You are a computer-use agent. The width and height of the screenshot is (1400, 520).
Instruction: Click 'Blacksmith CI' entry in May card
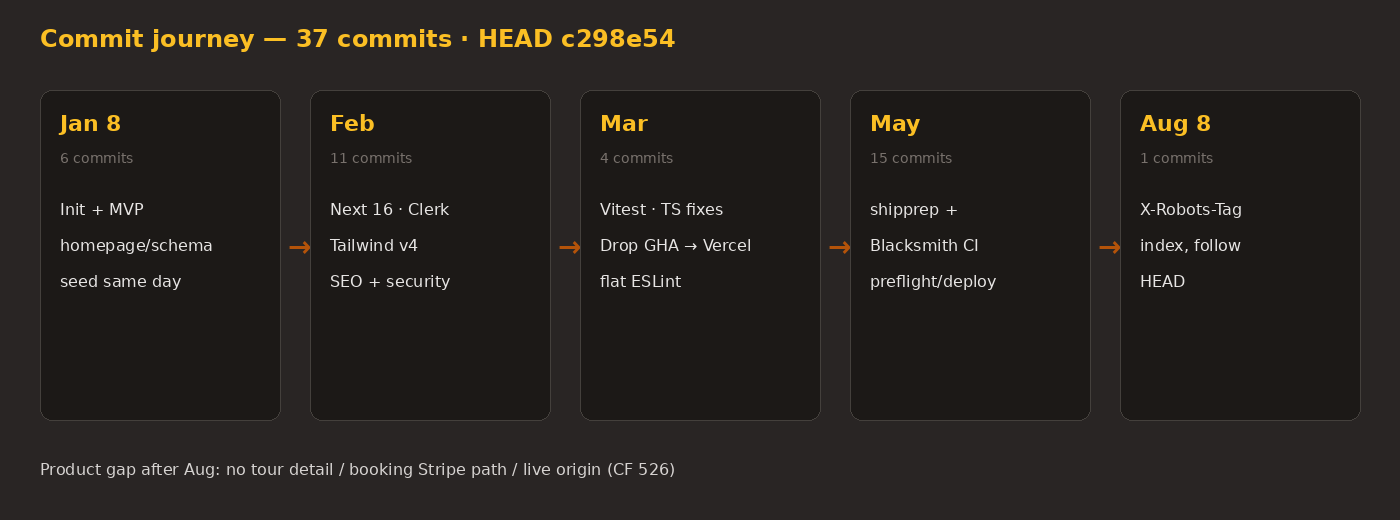click(x=924, y=246)
